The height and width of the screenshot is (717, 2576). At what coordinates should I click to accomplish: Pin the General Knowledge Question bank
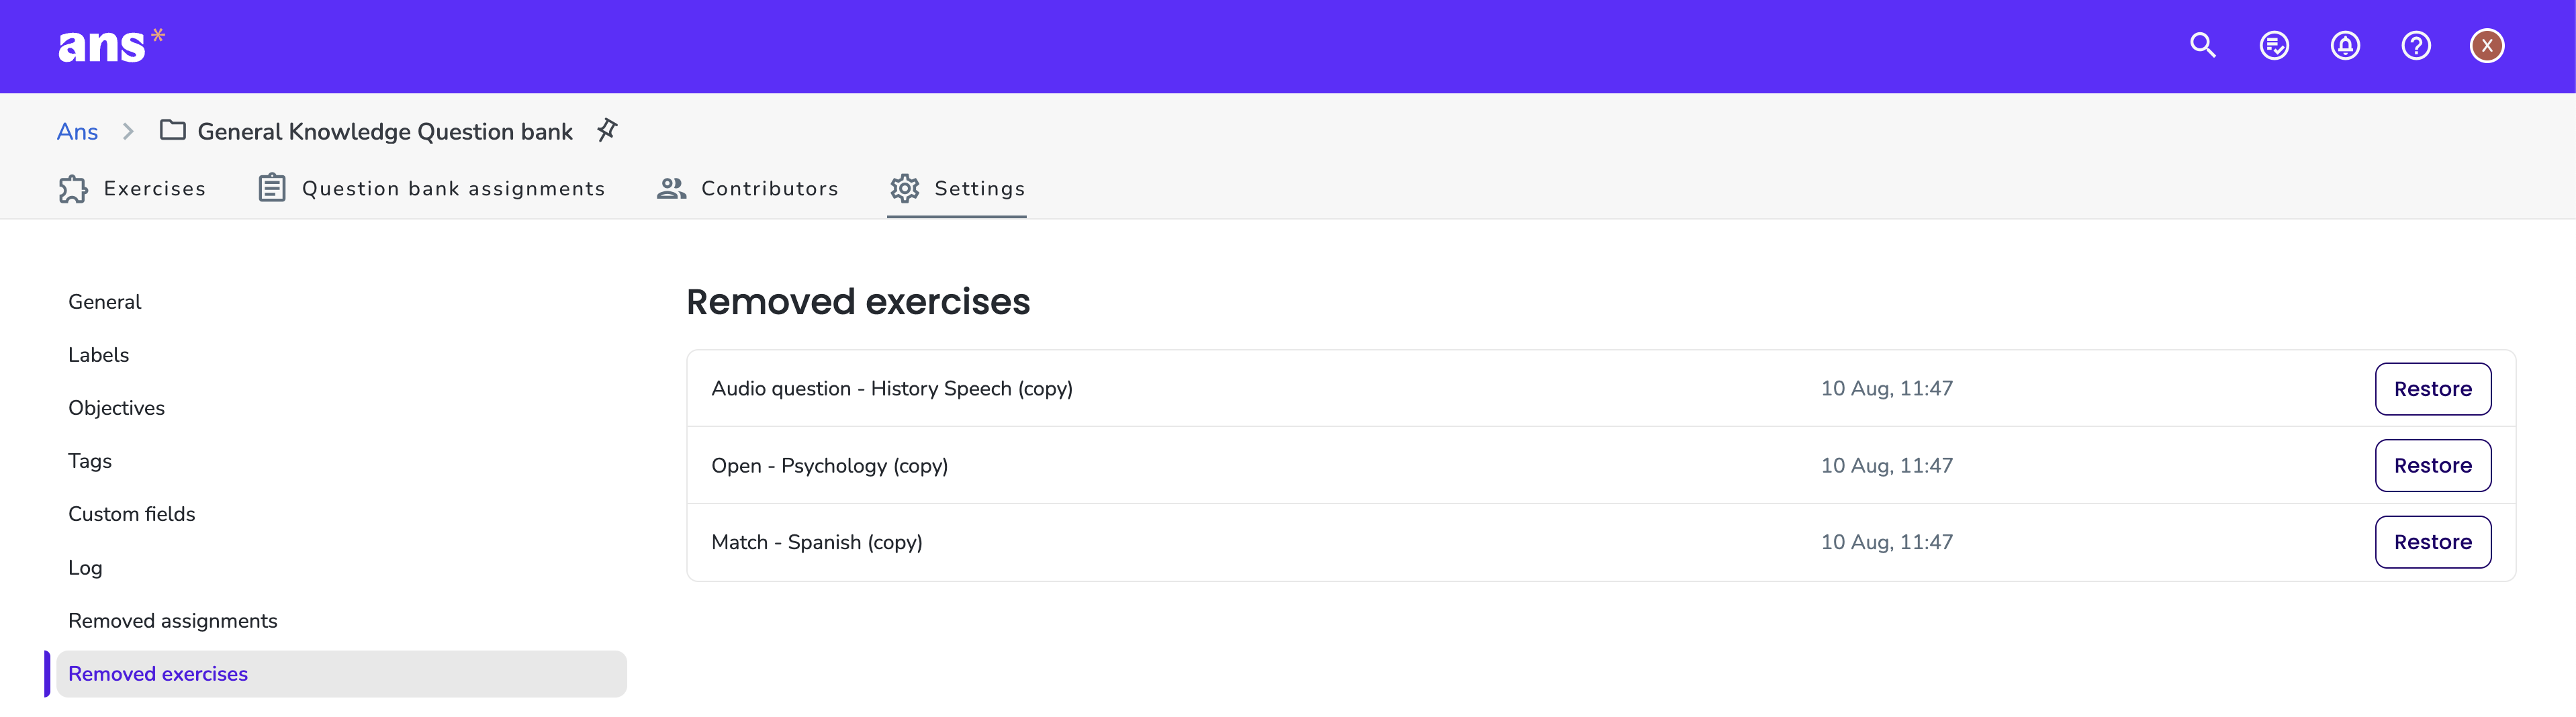(x=607, y=130)
